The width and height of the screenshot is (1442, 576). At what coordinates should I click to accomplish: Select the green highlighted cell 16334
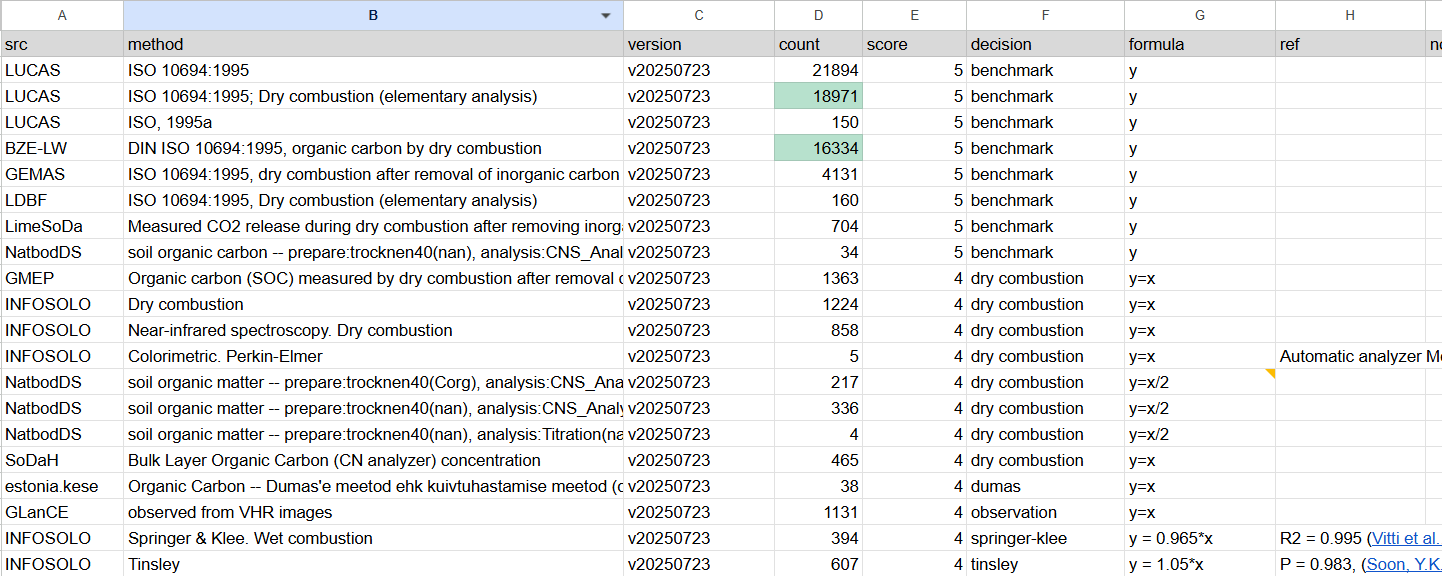818,148
